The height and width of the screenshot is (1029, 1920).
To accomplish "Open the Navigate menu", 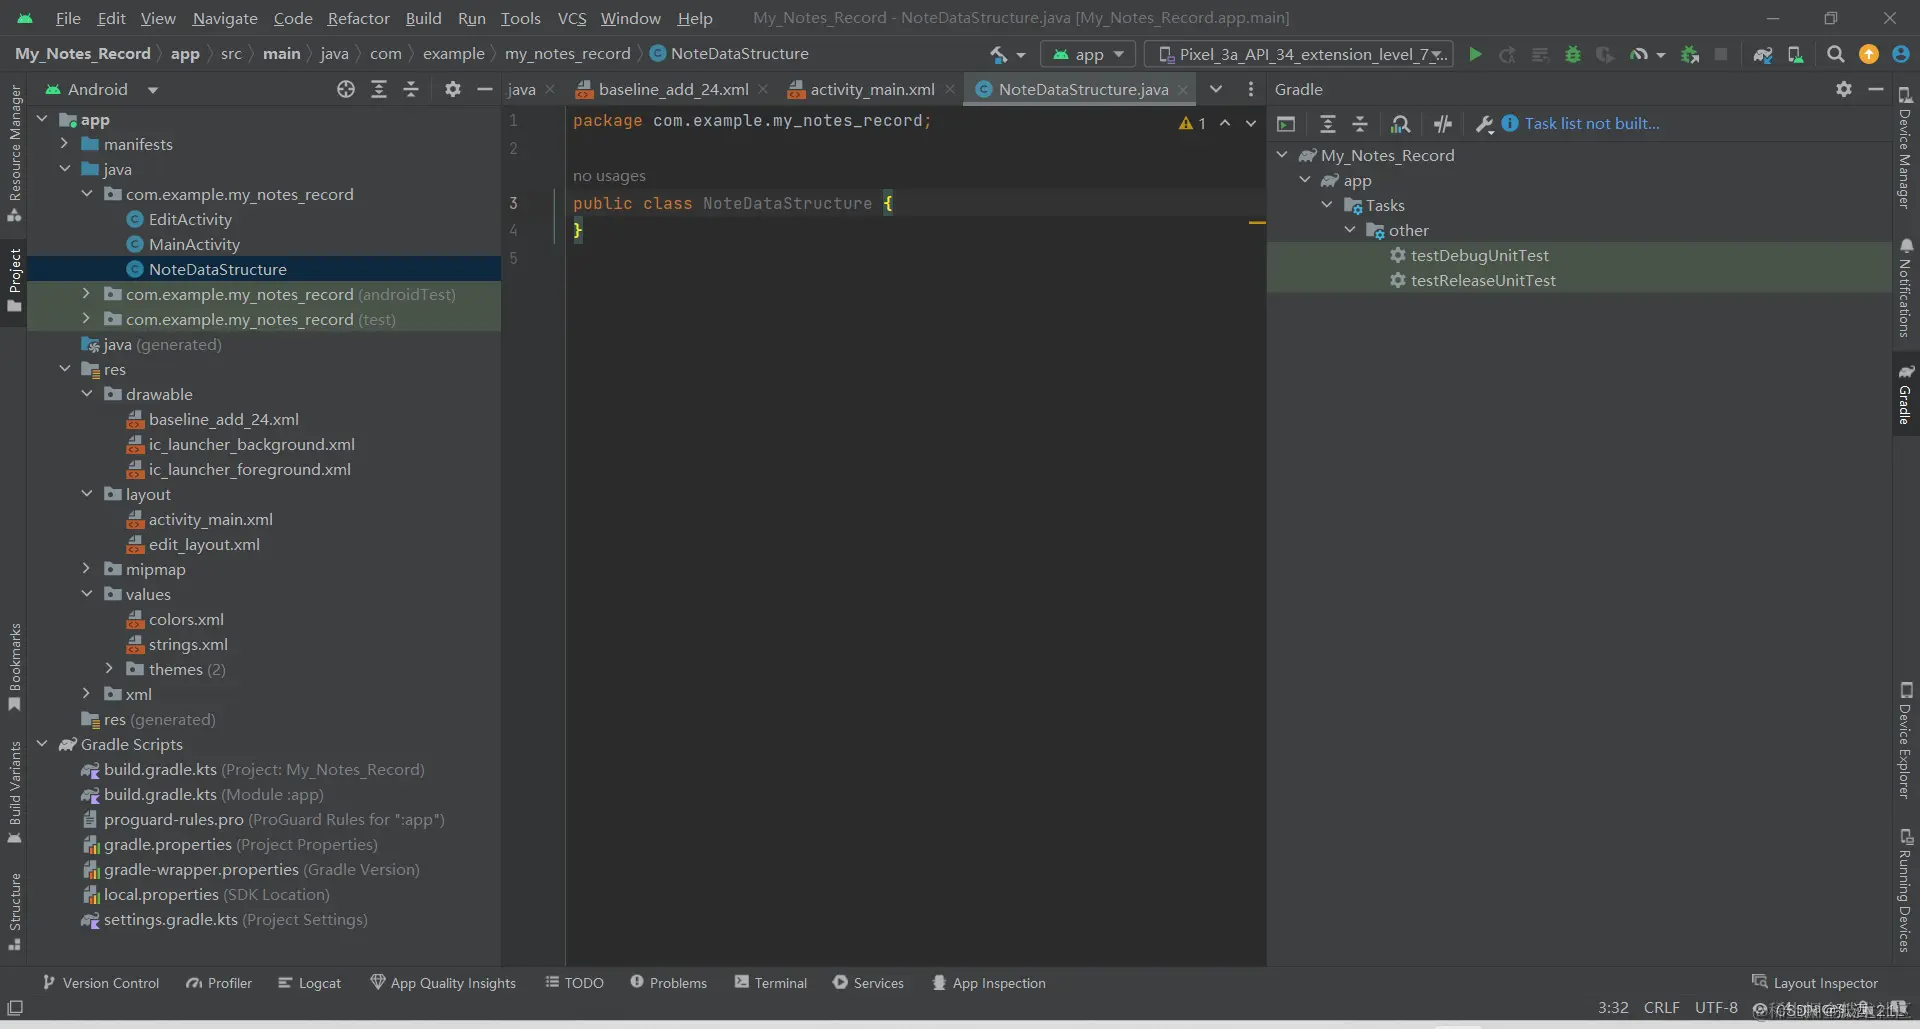I will click(224, 18).
